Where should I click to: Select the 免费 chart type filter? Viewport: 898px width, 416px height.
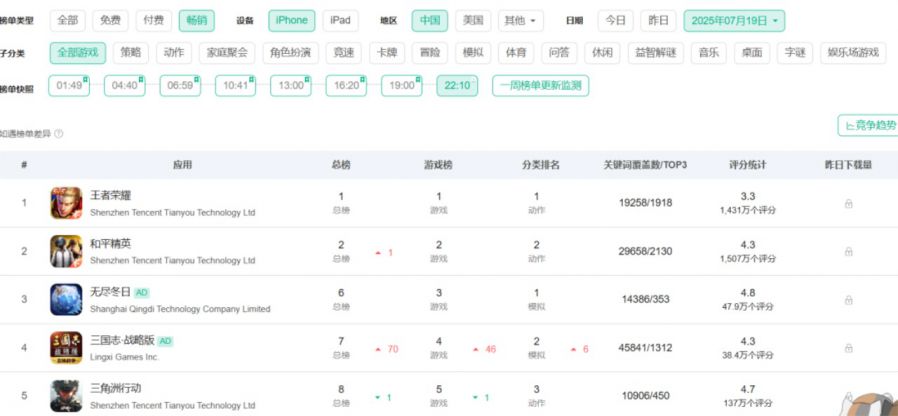tap(111, 21)
